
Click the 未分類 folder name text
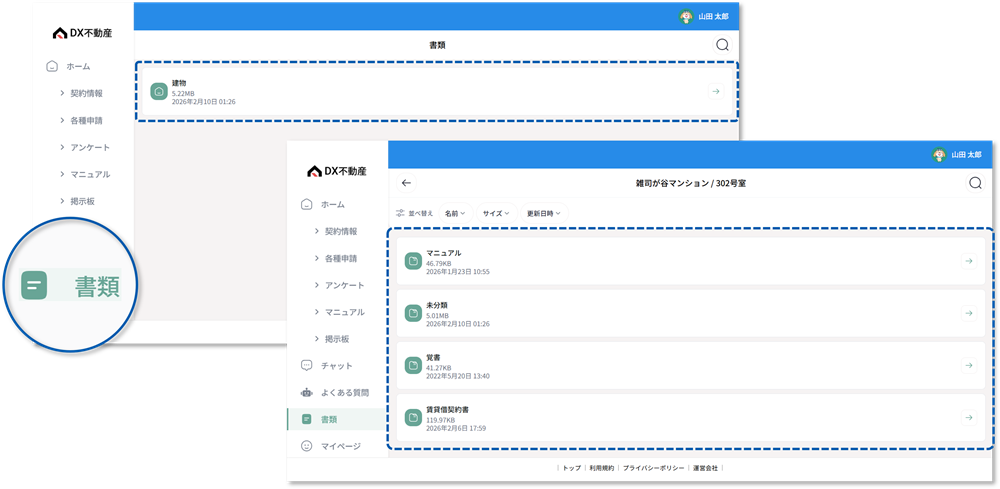[437, 305]
